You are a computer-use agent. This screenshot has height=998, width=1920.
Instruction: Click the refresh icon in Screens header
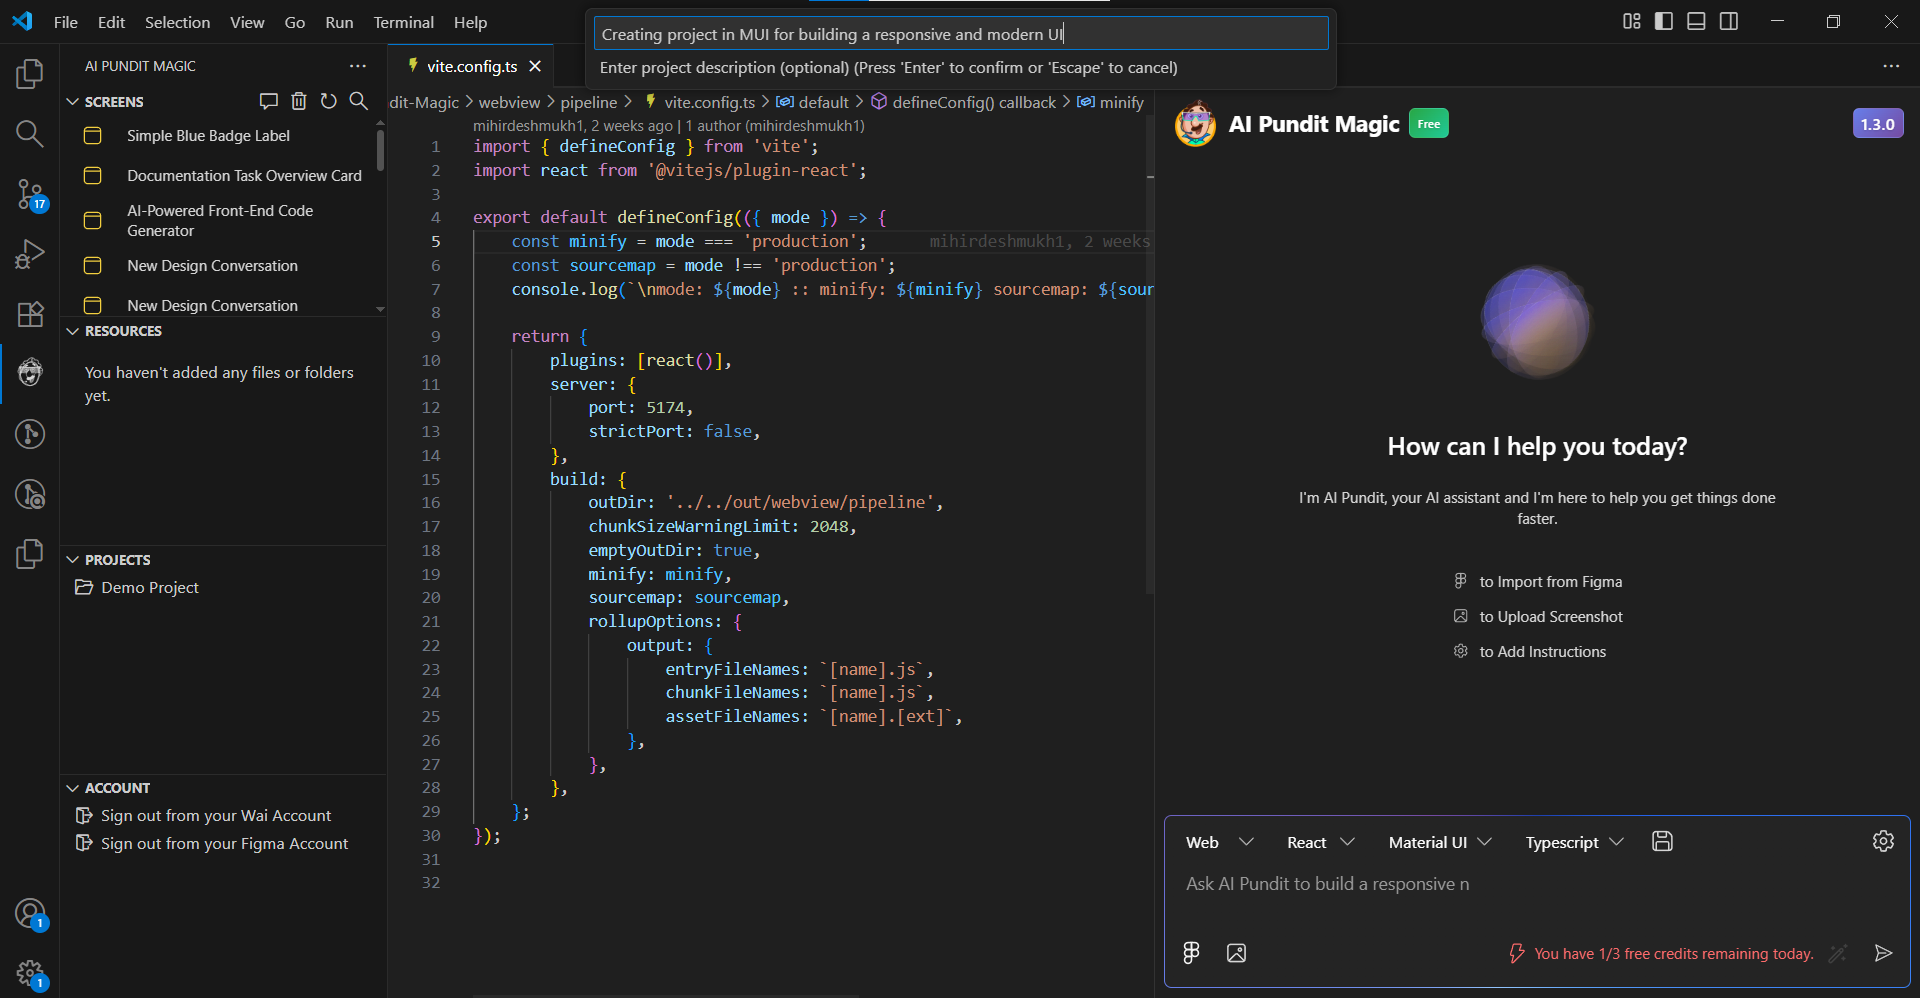pos(328,101)
